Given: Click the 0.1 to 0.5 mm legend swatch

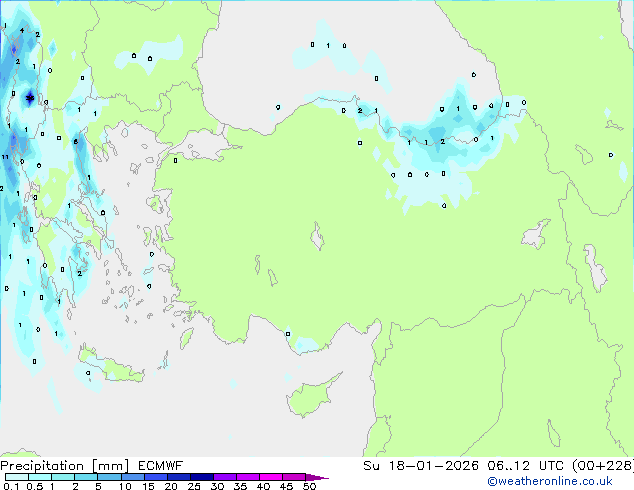Looking at the screenshot, I should [x=17, y=477].
